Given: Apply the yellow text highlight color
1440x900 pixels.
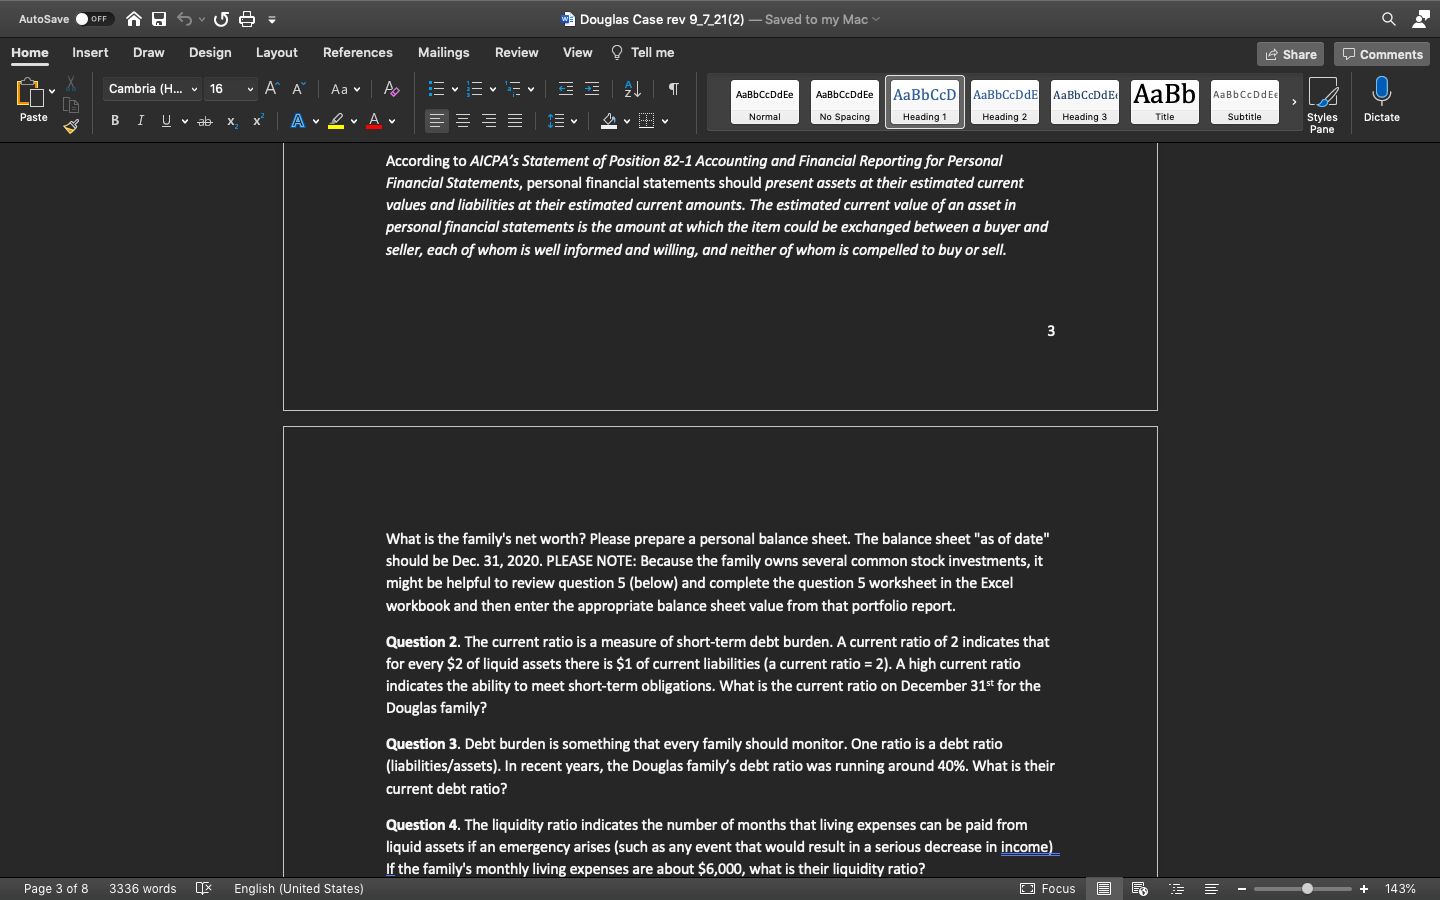Looking at the screenshot, I should coord(336,121).
